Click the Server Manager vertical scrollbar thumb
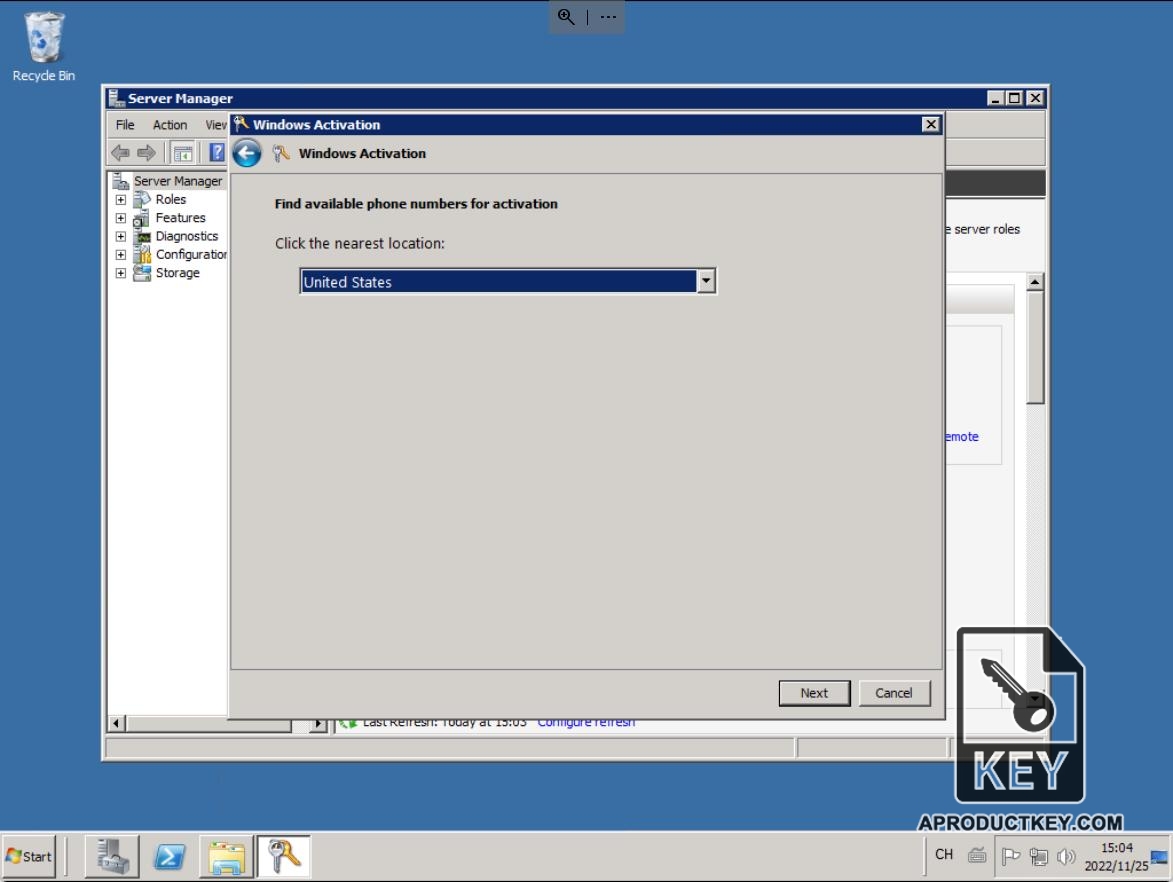 tap(1035, 348)
